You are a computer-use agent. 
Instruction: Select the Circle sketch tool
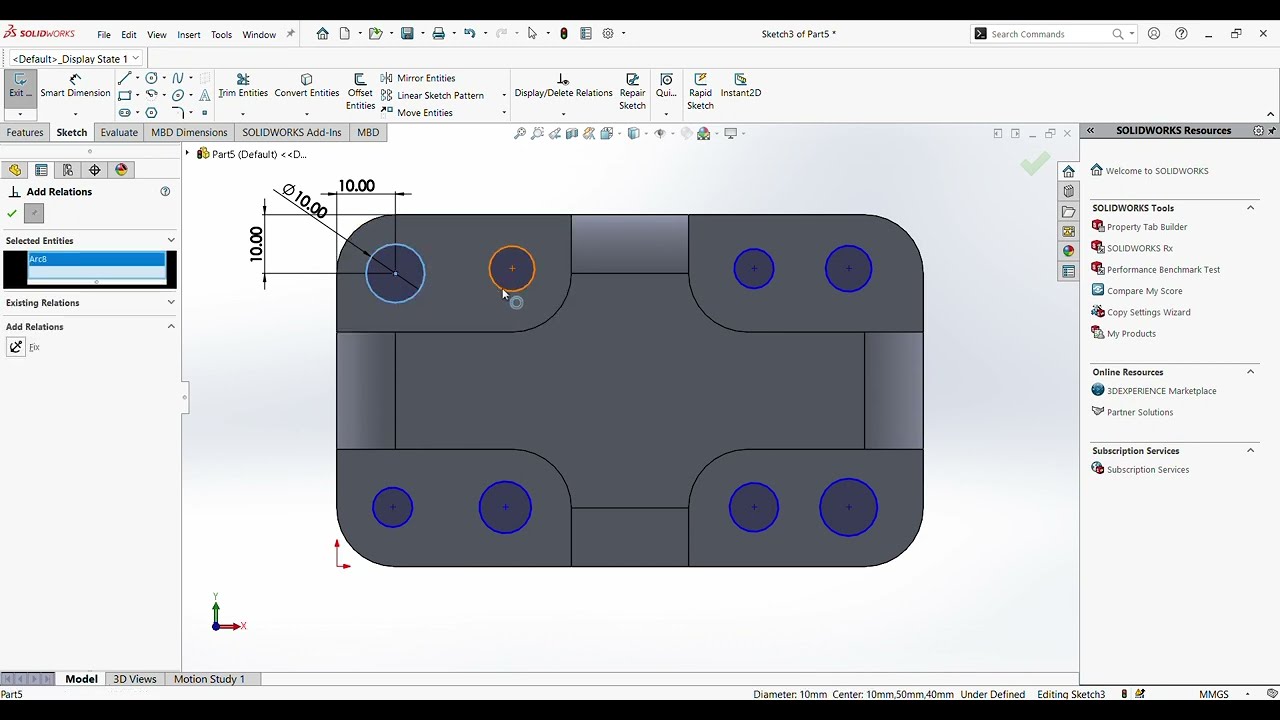[x=151, y=78]
